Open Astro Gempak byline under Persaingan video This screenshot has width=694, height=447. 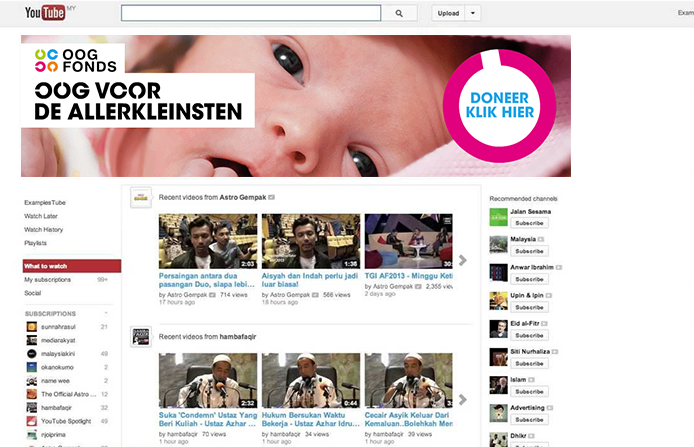click(187, 295)
